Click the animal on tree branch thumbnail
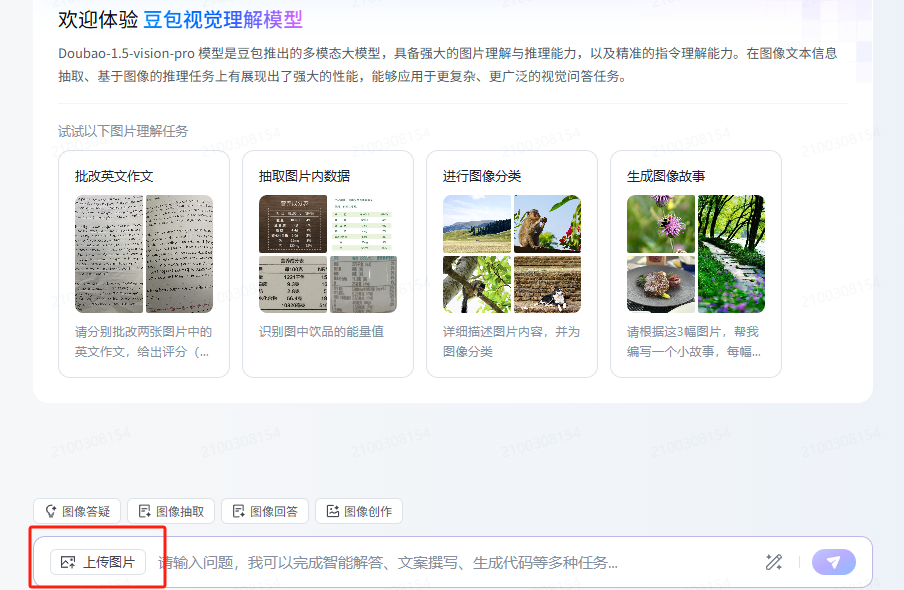Image resolution: width=904 pixels, height=590 pixels. point(477,284)
